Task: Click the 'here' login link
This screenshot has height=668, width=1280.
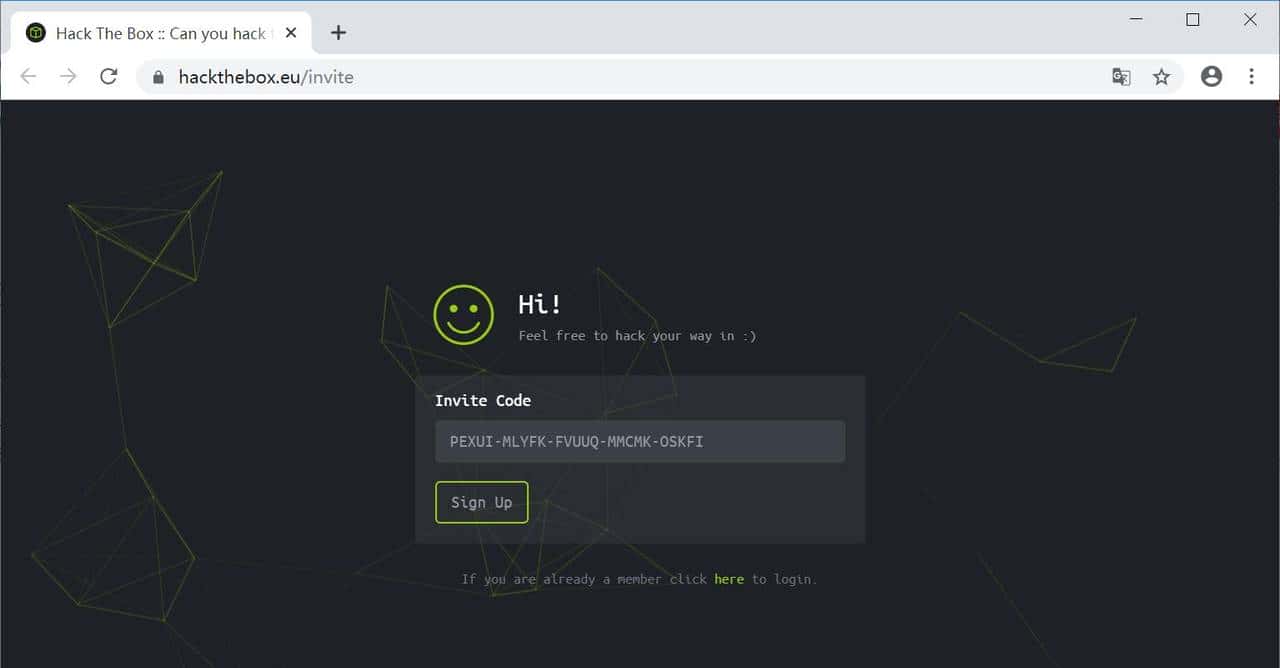Action: pos(728,579)
